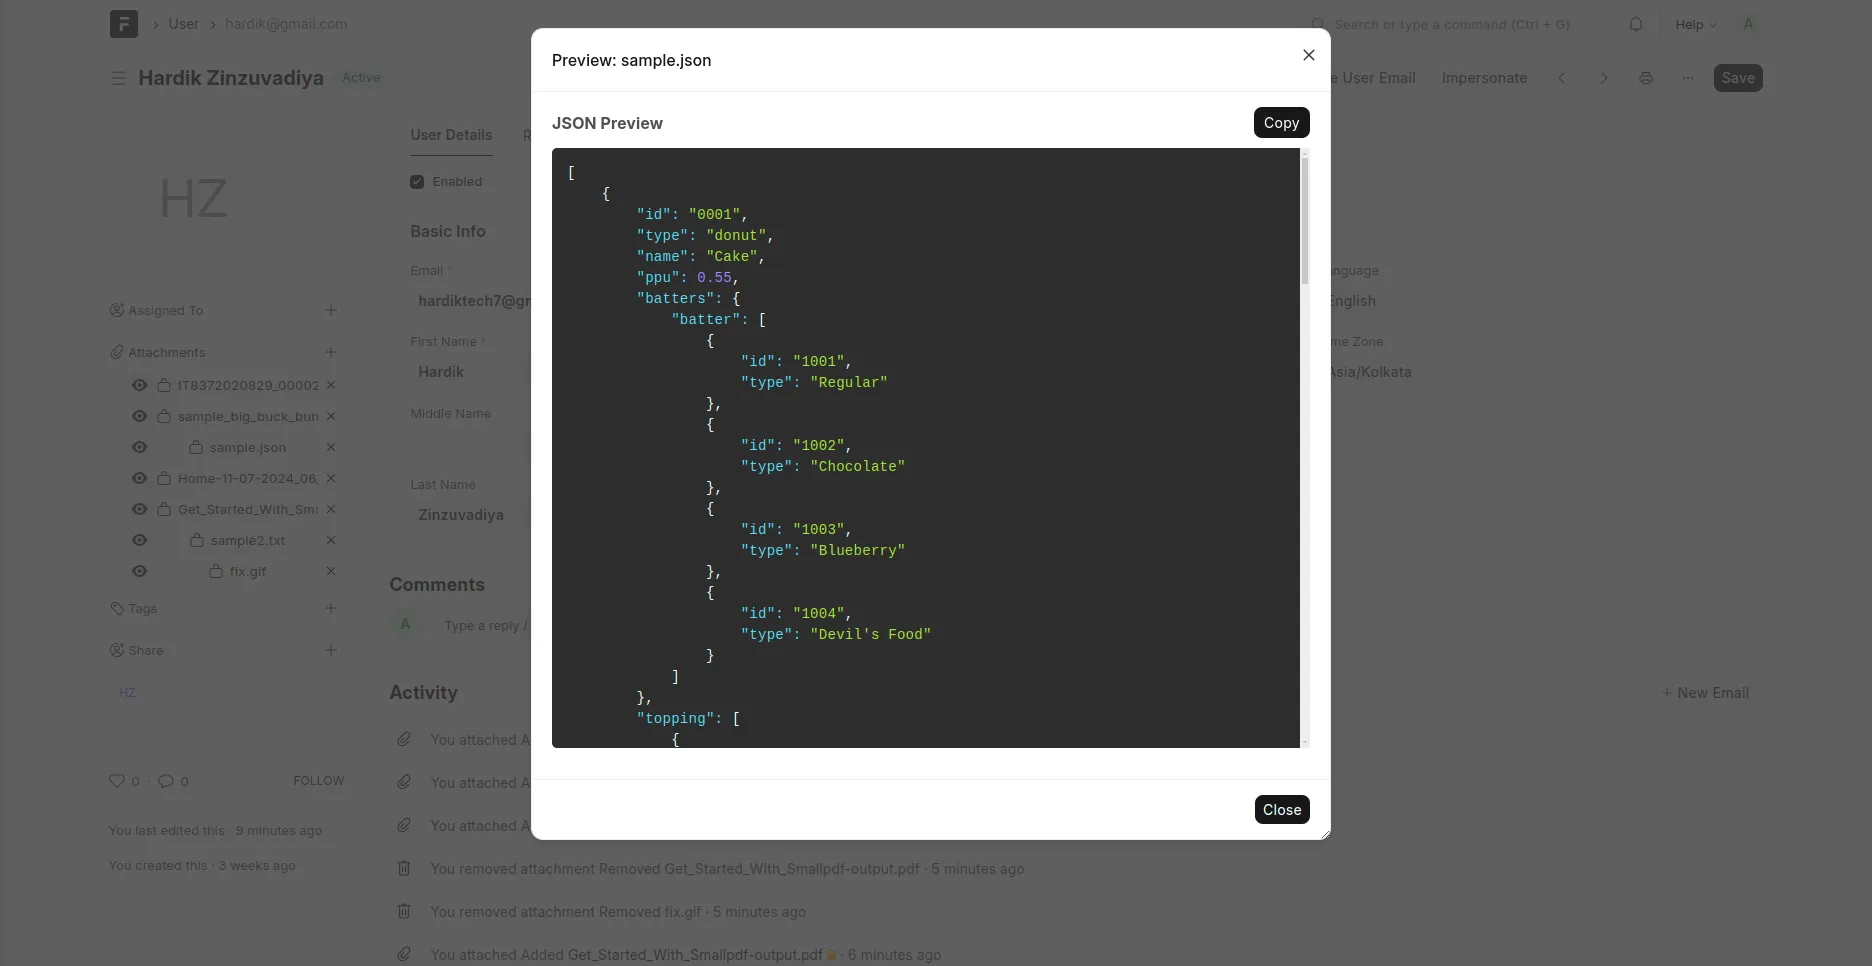Open sample.json attachment link
Screen dimensions: 1872x966
[248, 447]
